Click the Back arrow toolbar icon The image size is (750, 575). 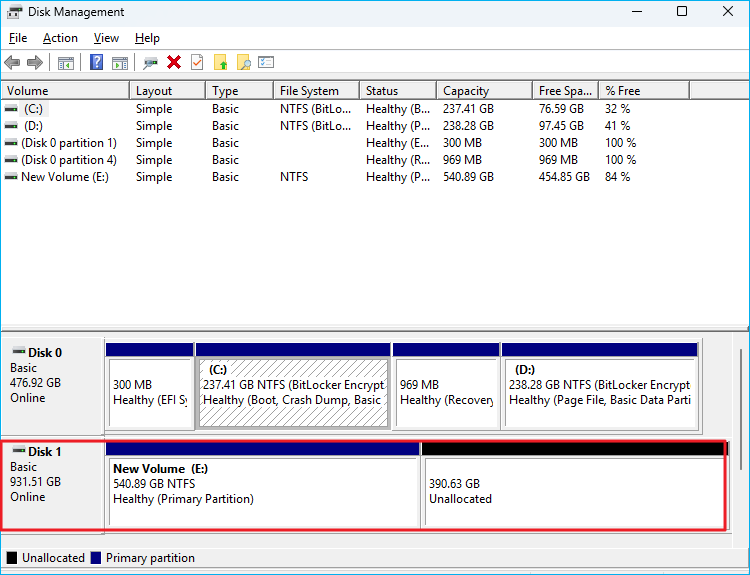(13, 63)
